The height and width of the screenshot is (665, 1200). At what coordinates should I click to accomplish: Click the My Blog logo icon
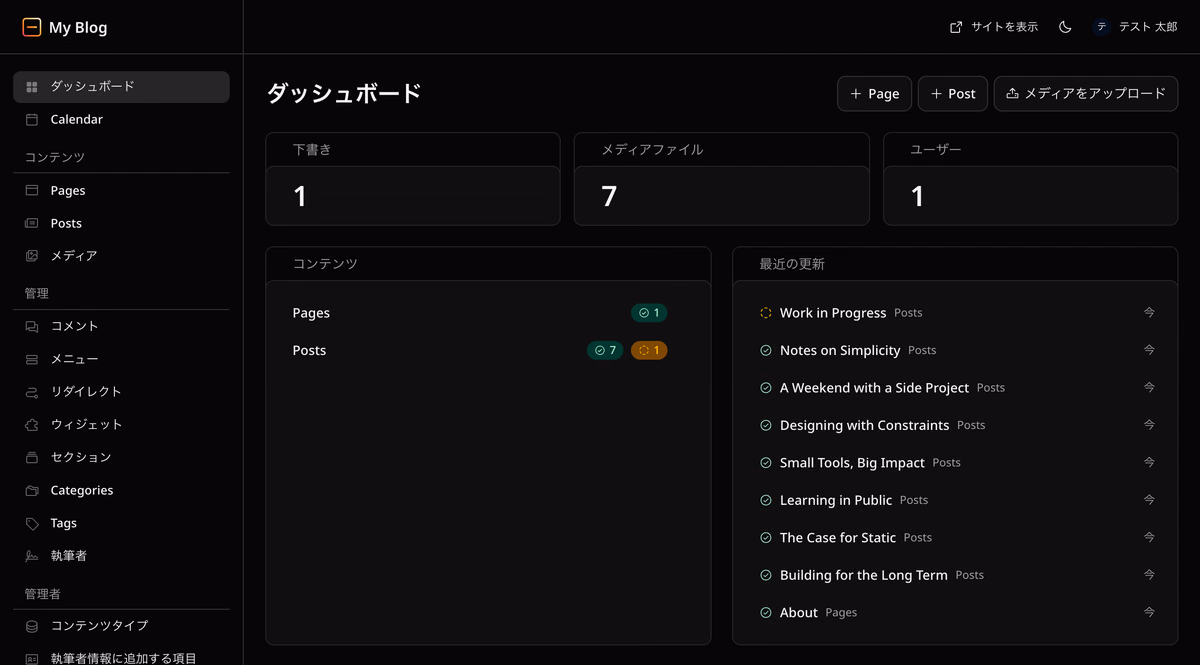pyautogui.click(x=32, y=27)
